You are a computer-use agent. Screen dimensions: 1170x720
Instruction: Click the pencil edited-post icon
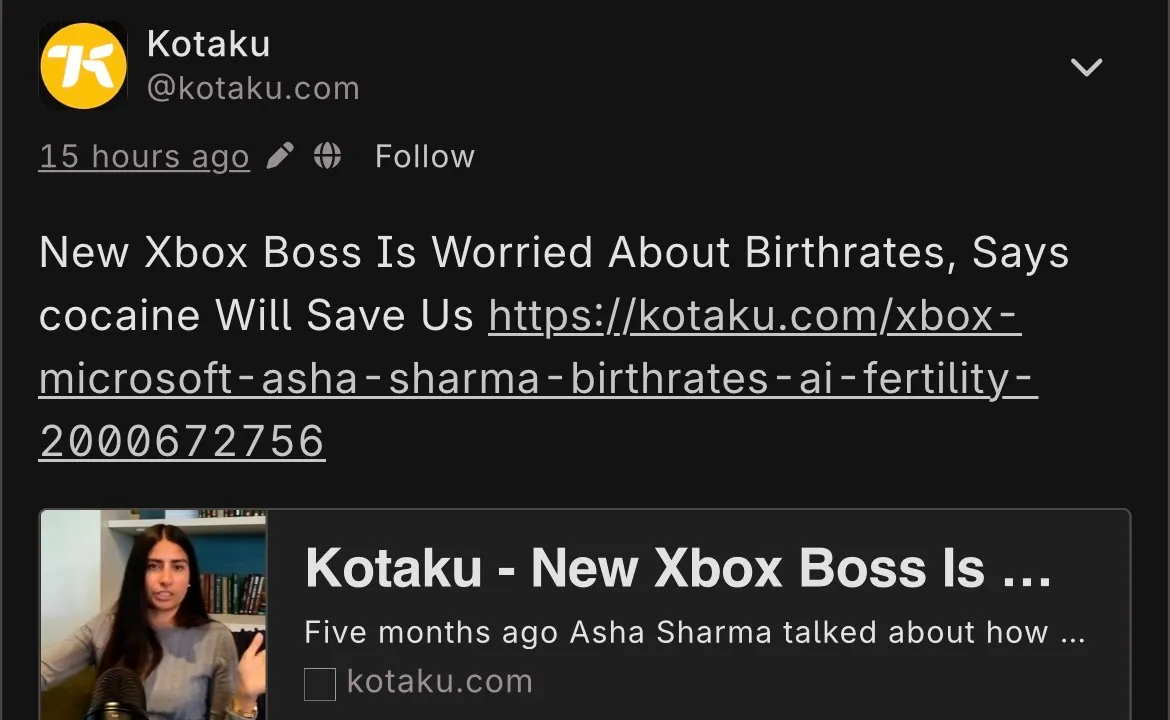281,156
